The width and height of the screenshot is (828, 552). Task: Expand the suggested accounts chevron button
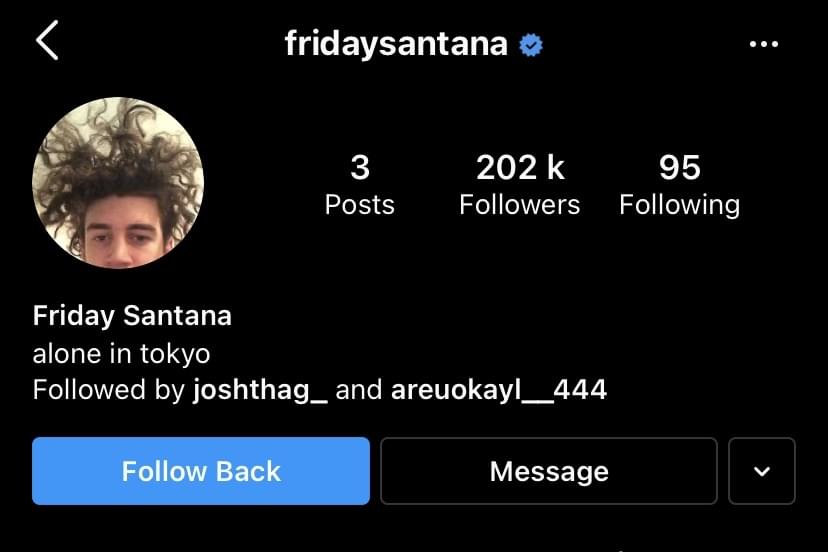pos(761,471)
